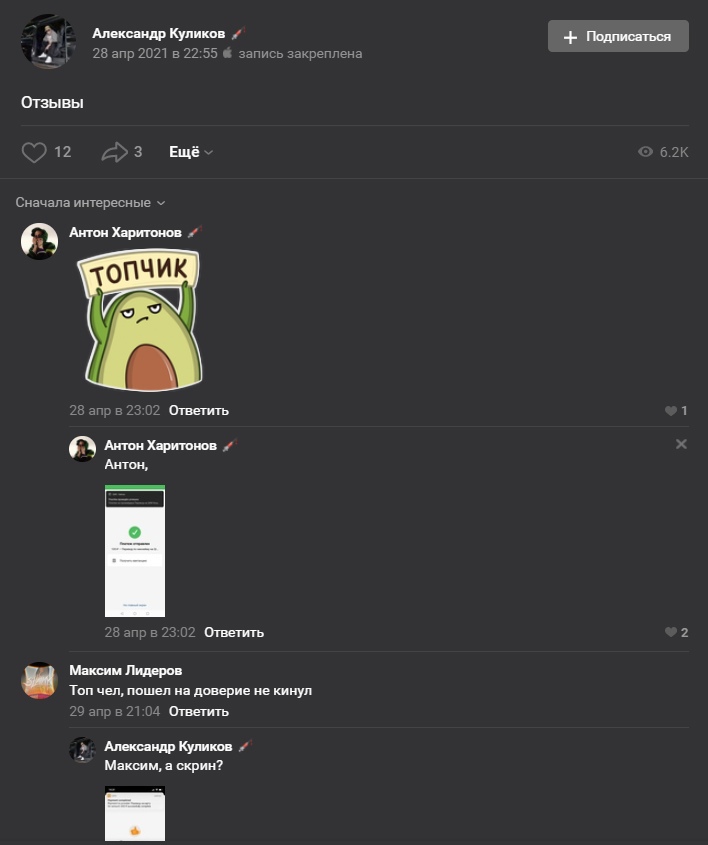708x845 pixels.
Task: Open Максим Лидеров's avatar
Action: (x=39, y=681)
